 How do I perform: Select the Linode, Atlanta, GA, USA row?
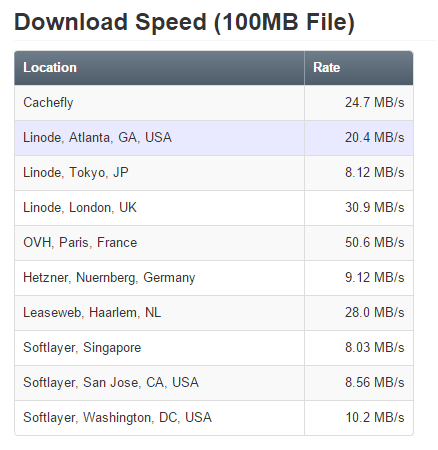(x=214, y=138)
